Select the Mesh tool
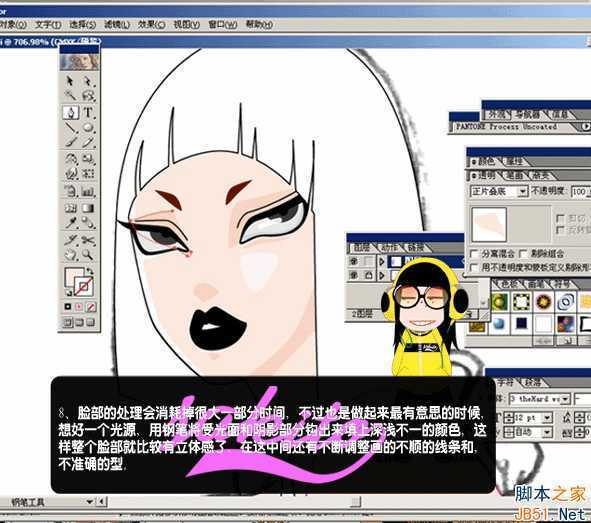 pos(70,208)
